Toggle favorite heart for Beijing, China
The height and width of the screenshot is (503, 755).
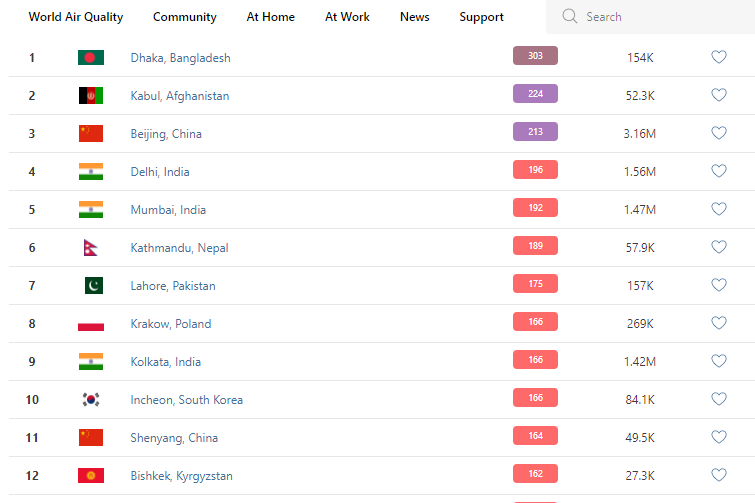[718, 133]
